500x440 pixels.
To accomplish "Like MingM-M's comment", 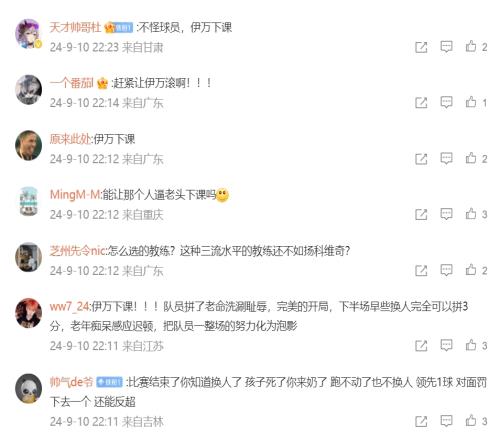I will pyautogui.click(x=471, y=214).
